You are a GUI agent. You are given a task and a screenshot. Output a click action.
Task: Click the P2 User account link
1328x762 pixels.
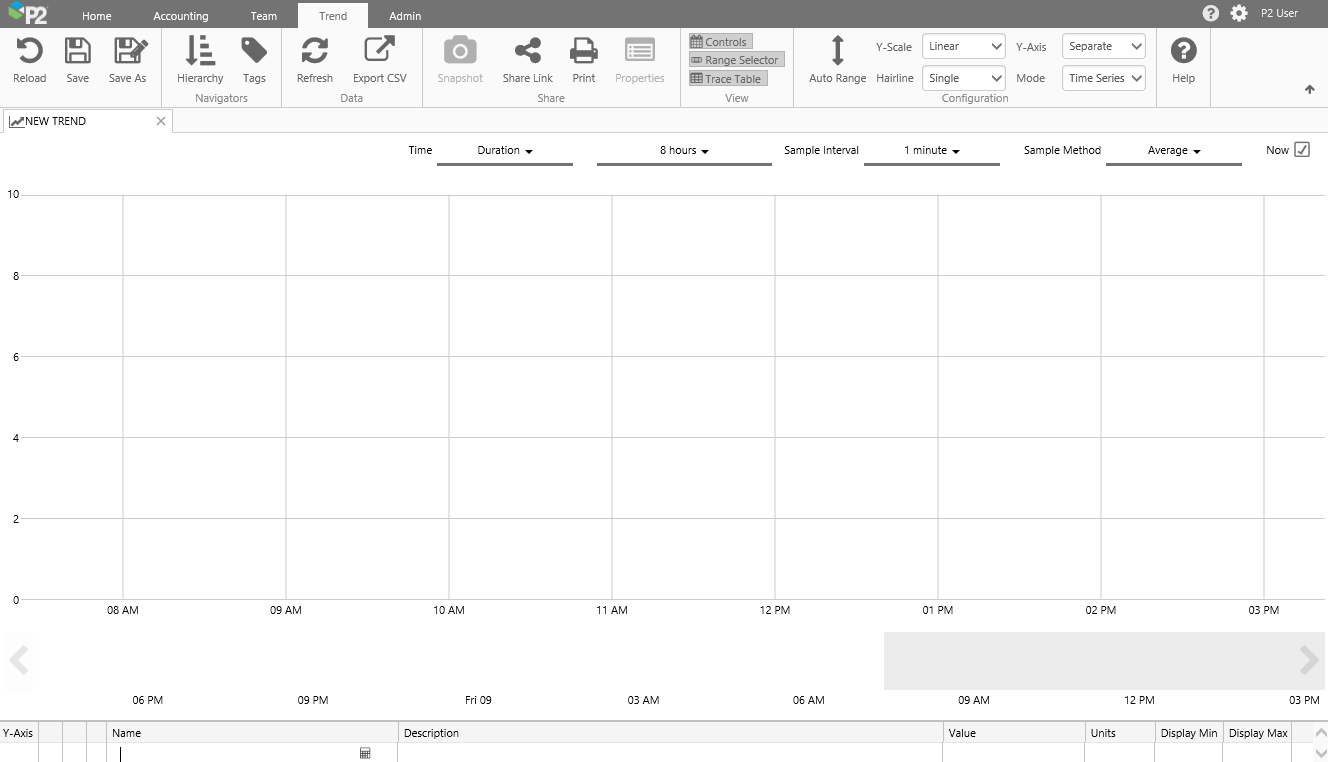tap(1279, 13)
